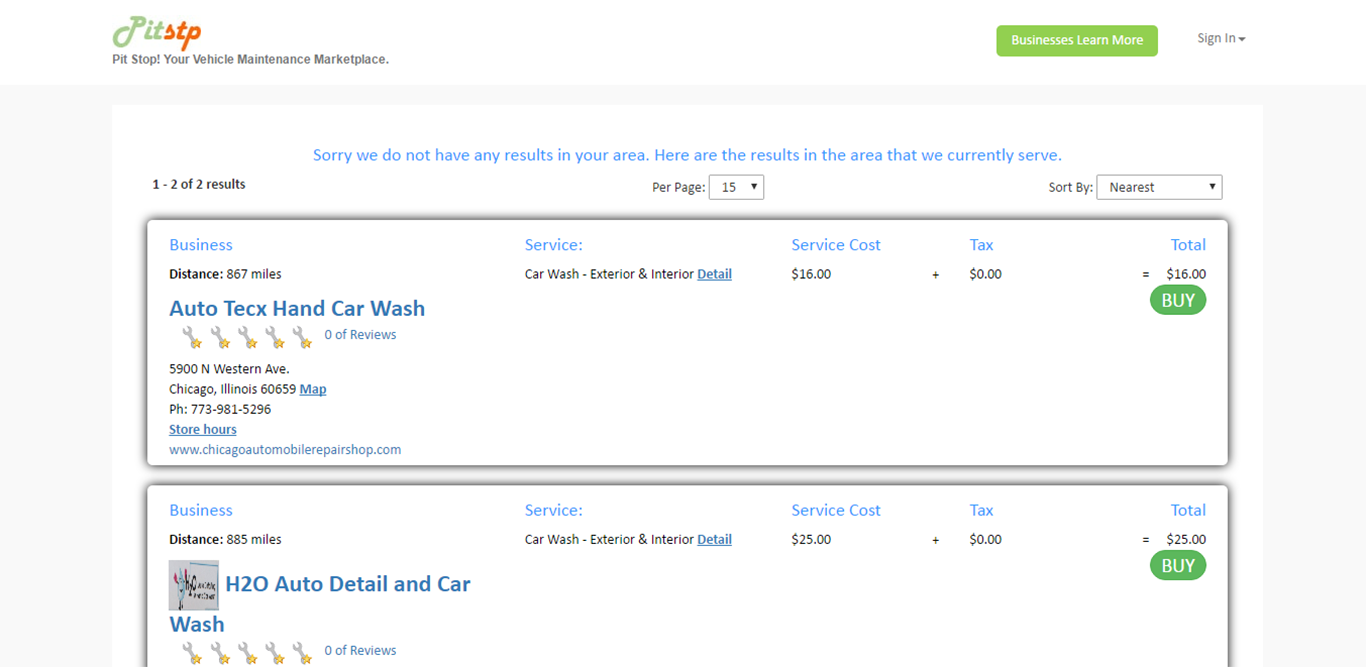The height and width of the screenshot is (667, 1366).
Task: Open Detail link for $16.00 car wash
Action: [714, 274]
